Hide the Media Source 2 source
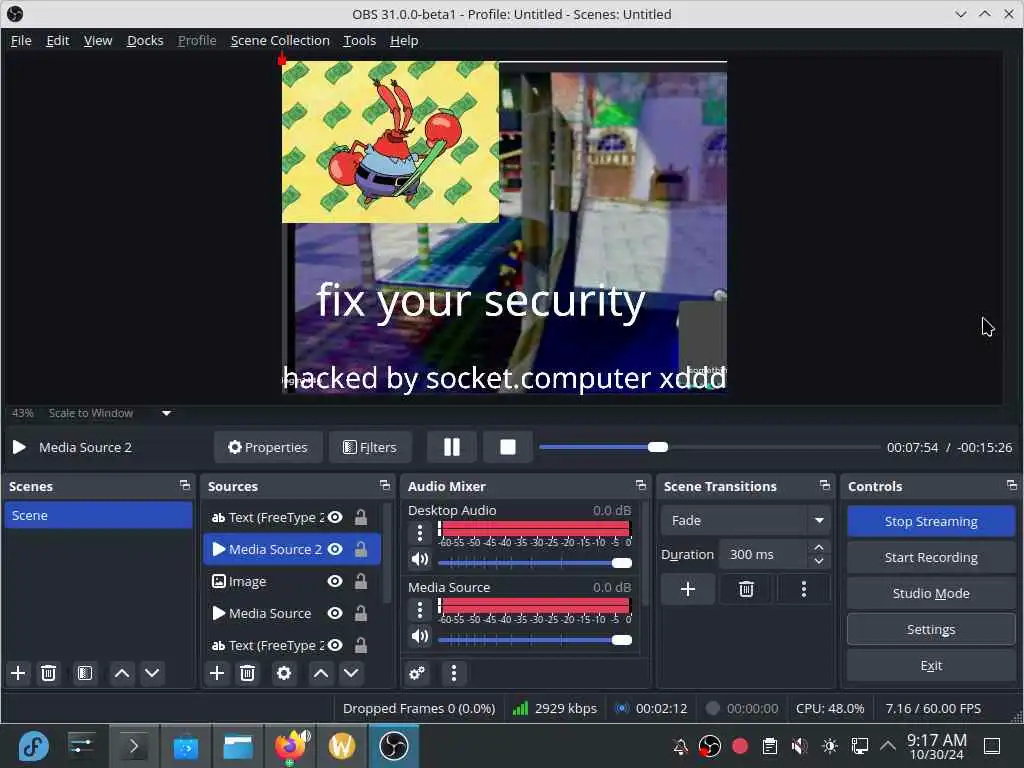The image size is (1024, 768). [x=335, y=549]
